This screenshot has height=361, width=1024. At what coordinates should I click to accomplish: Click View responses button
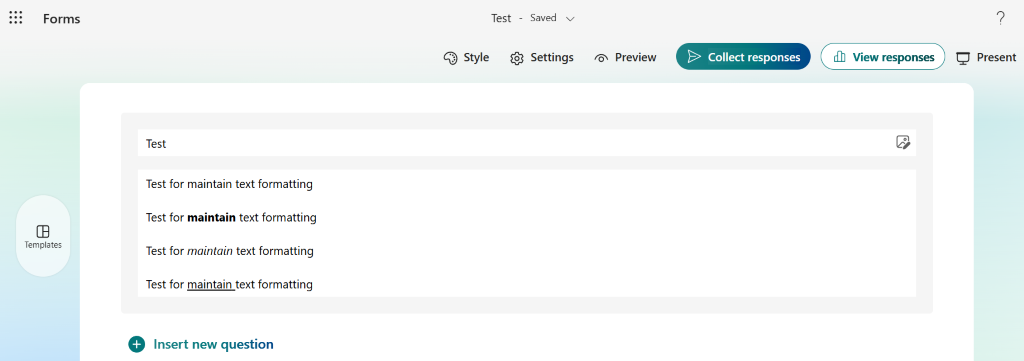click(882, 57)
